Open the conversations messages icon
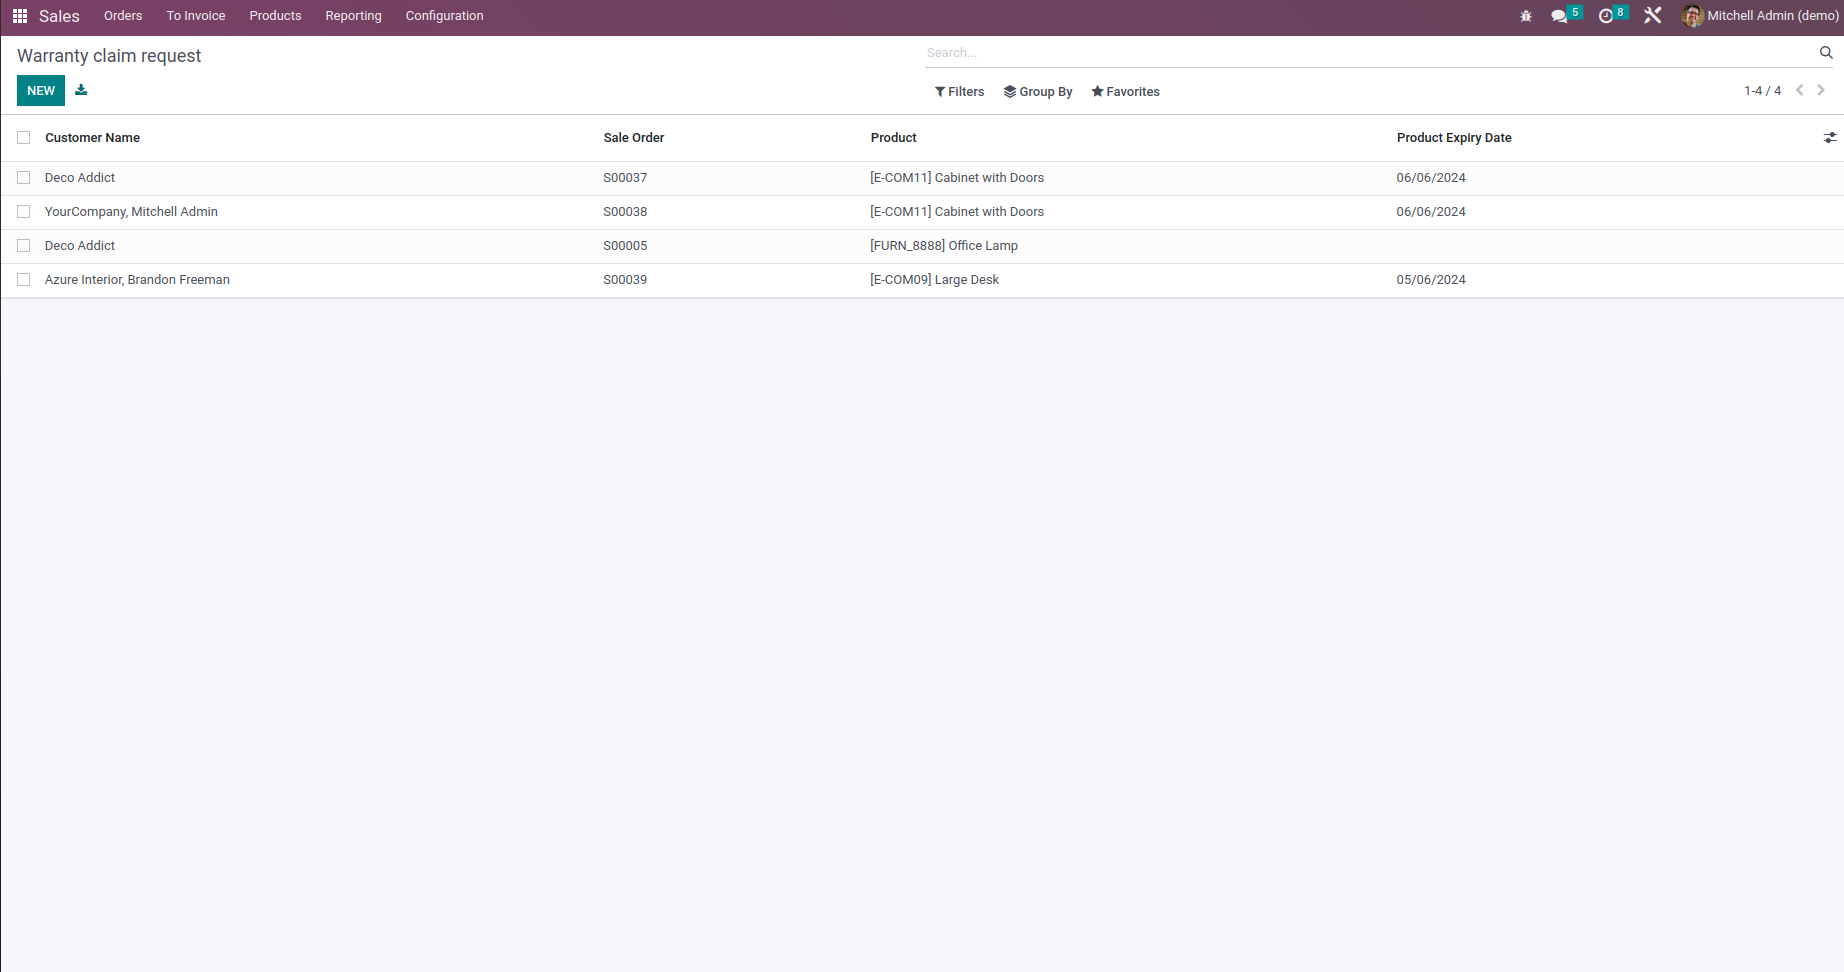Viewport: 1844px width, 972px height. (1559, 16)
